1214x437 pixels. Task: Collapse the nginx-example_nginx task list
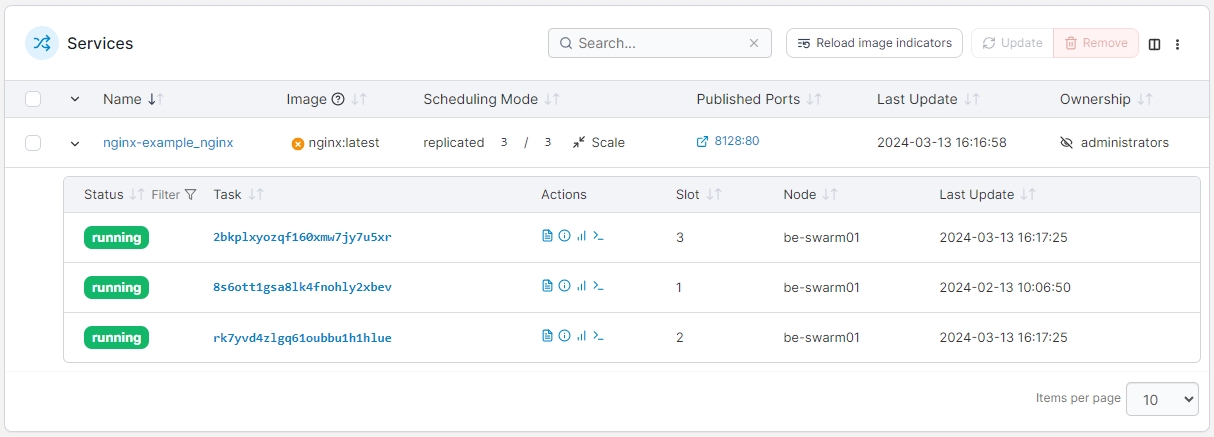(x=75, y=143)
